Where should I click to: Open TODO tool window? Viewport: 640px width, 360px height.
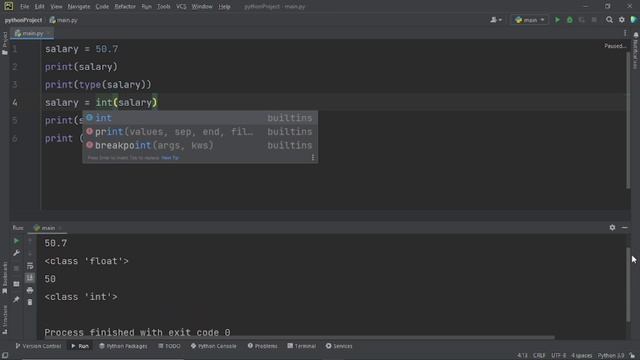(169, 346)
